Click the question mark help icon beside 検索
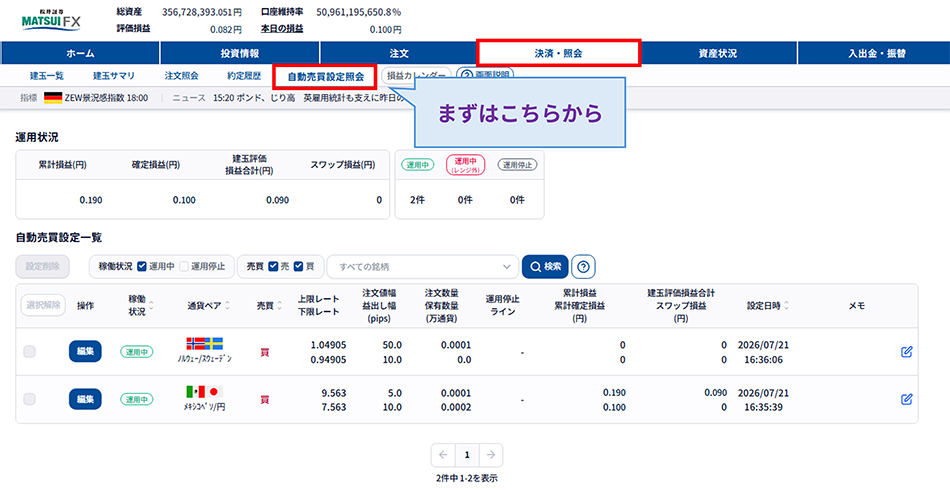This screenshot has width=950, height=490. (x=583, y=267)
